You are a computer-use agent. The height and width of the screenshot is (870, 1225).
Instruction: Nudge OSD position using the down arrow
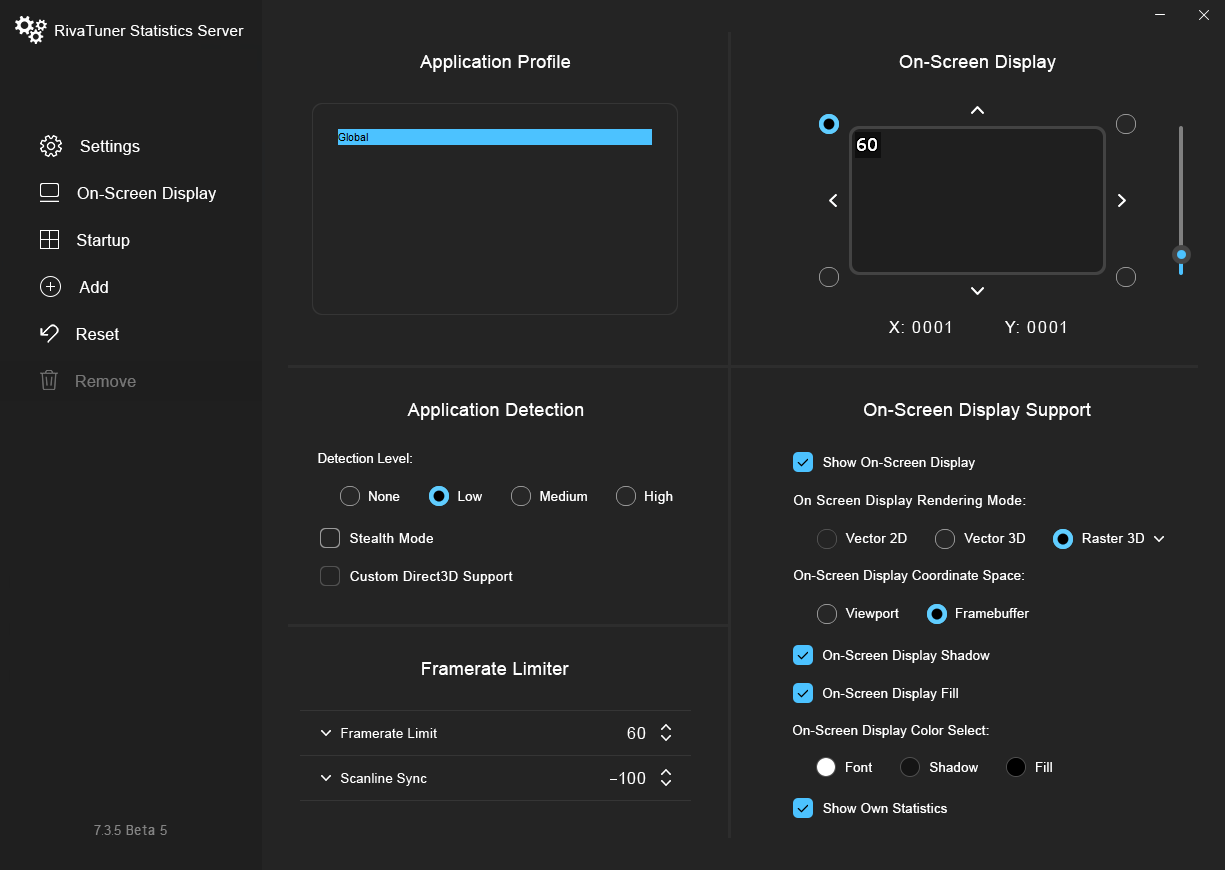tap(977, 291)
